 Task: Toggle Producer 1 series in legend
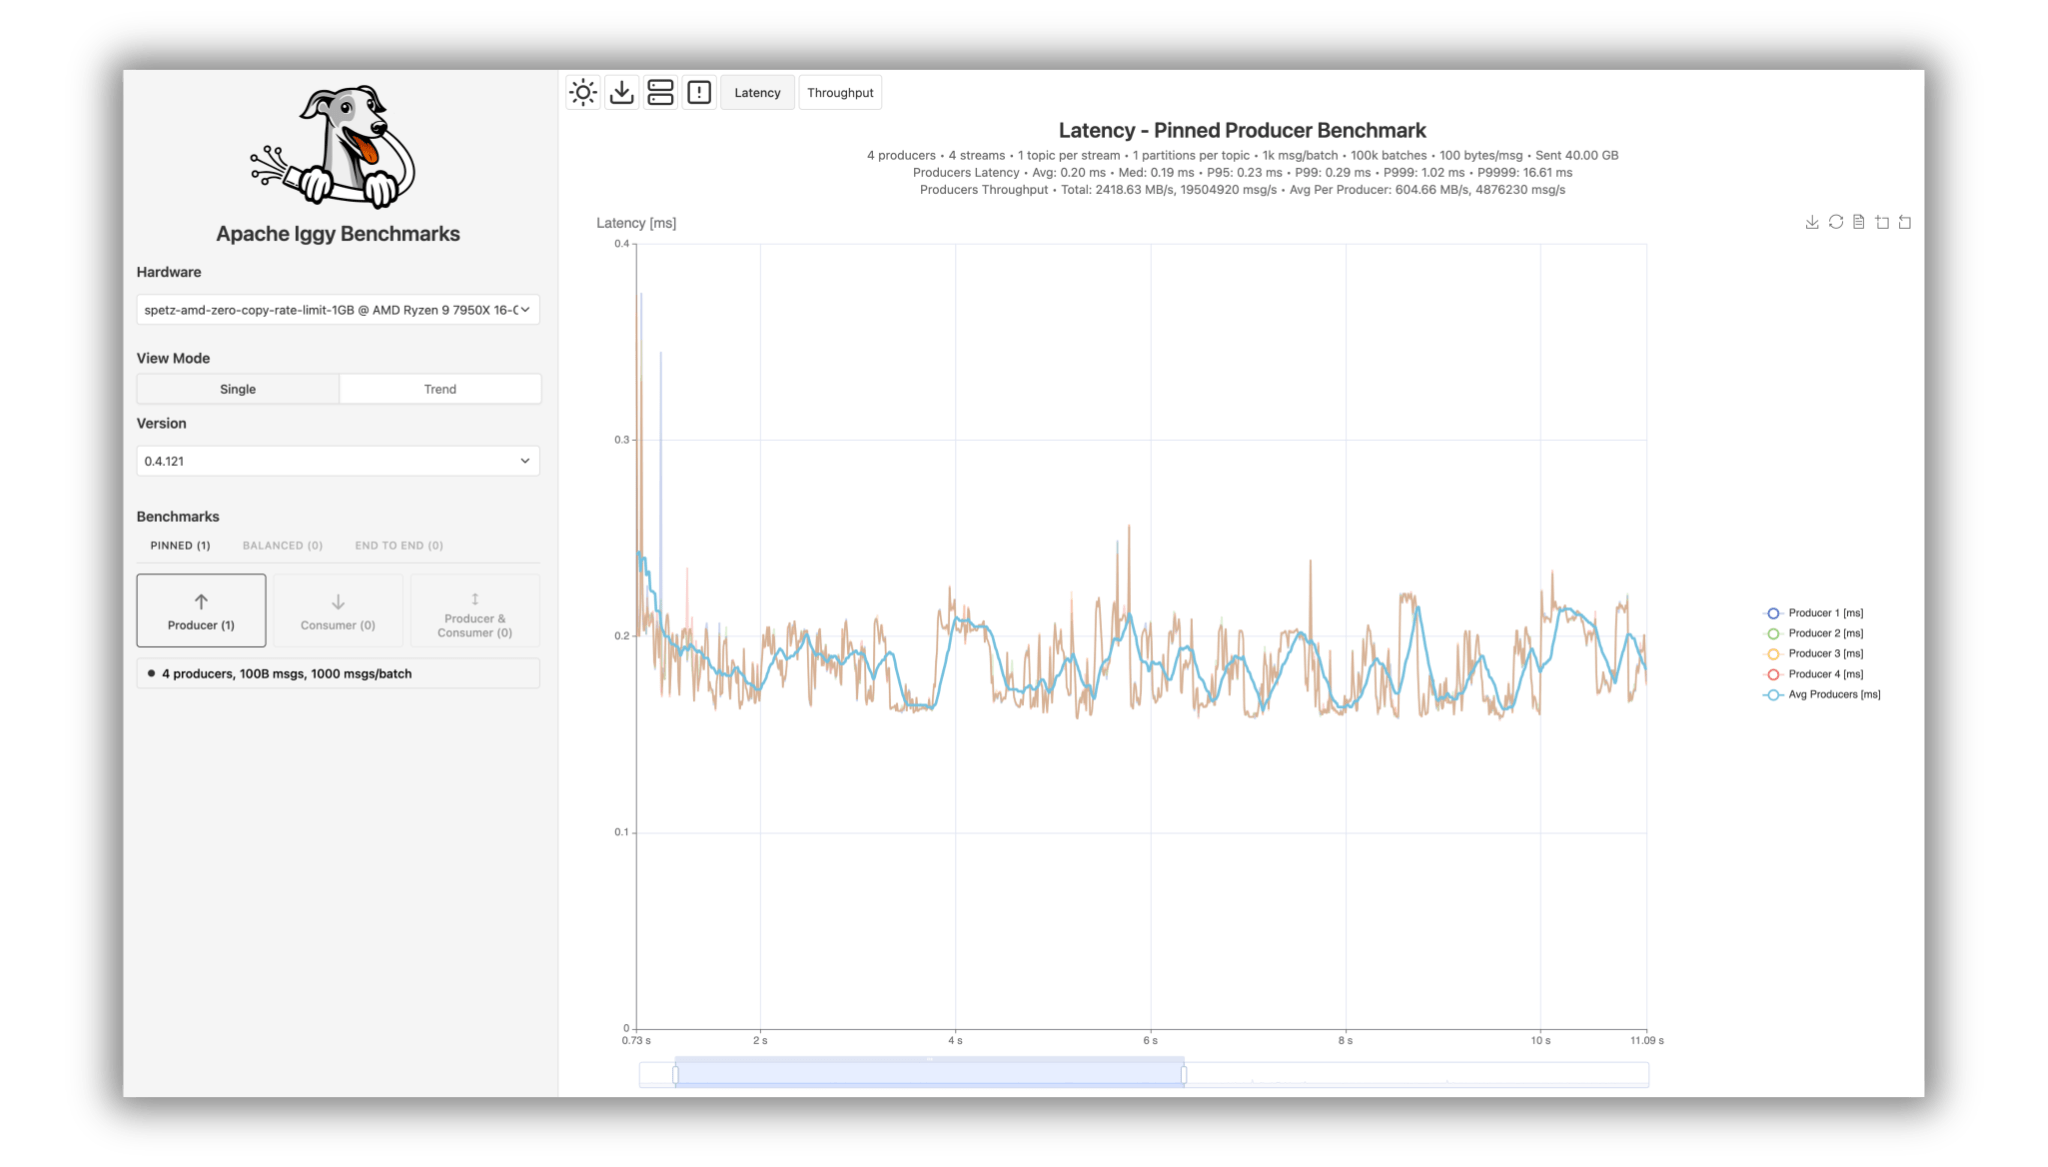click(1825, 613)
